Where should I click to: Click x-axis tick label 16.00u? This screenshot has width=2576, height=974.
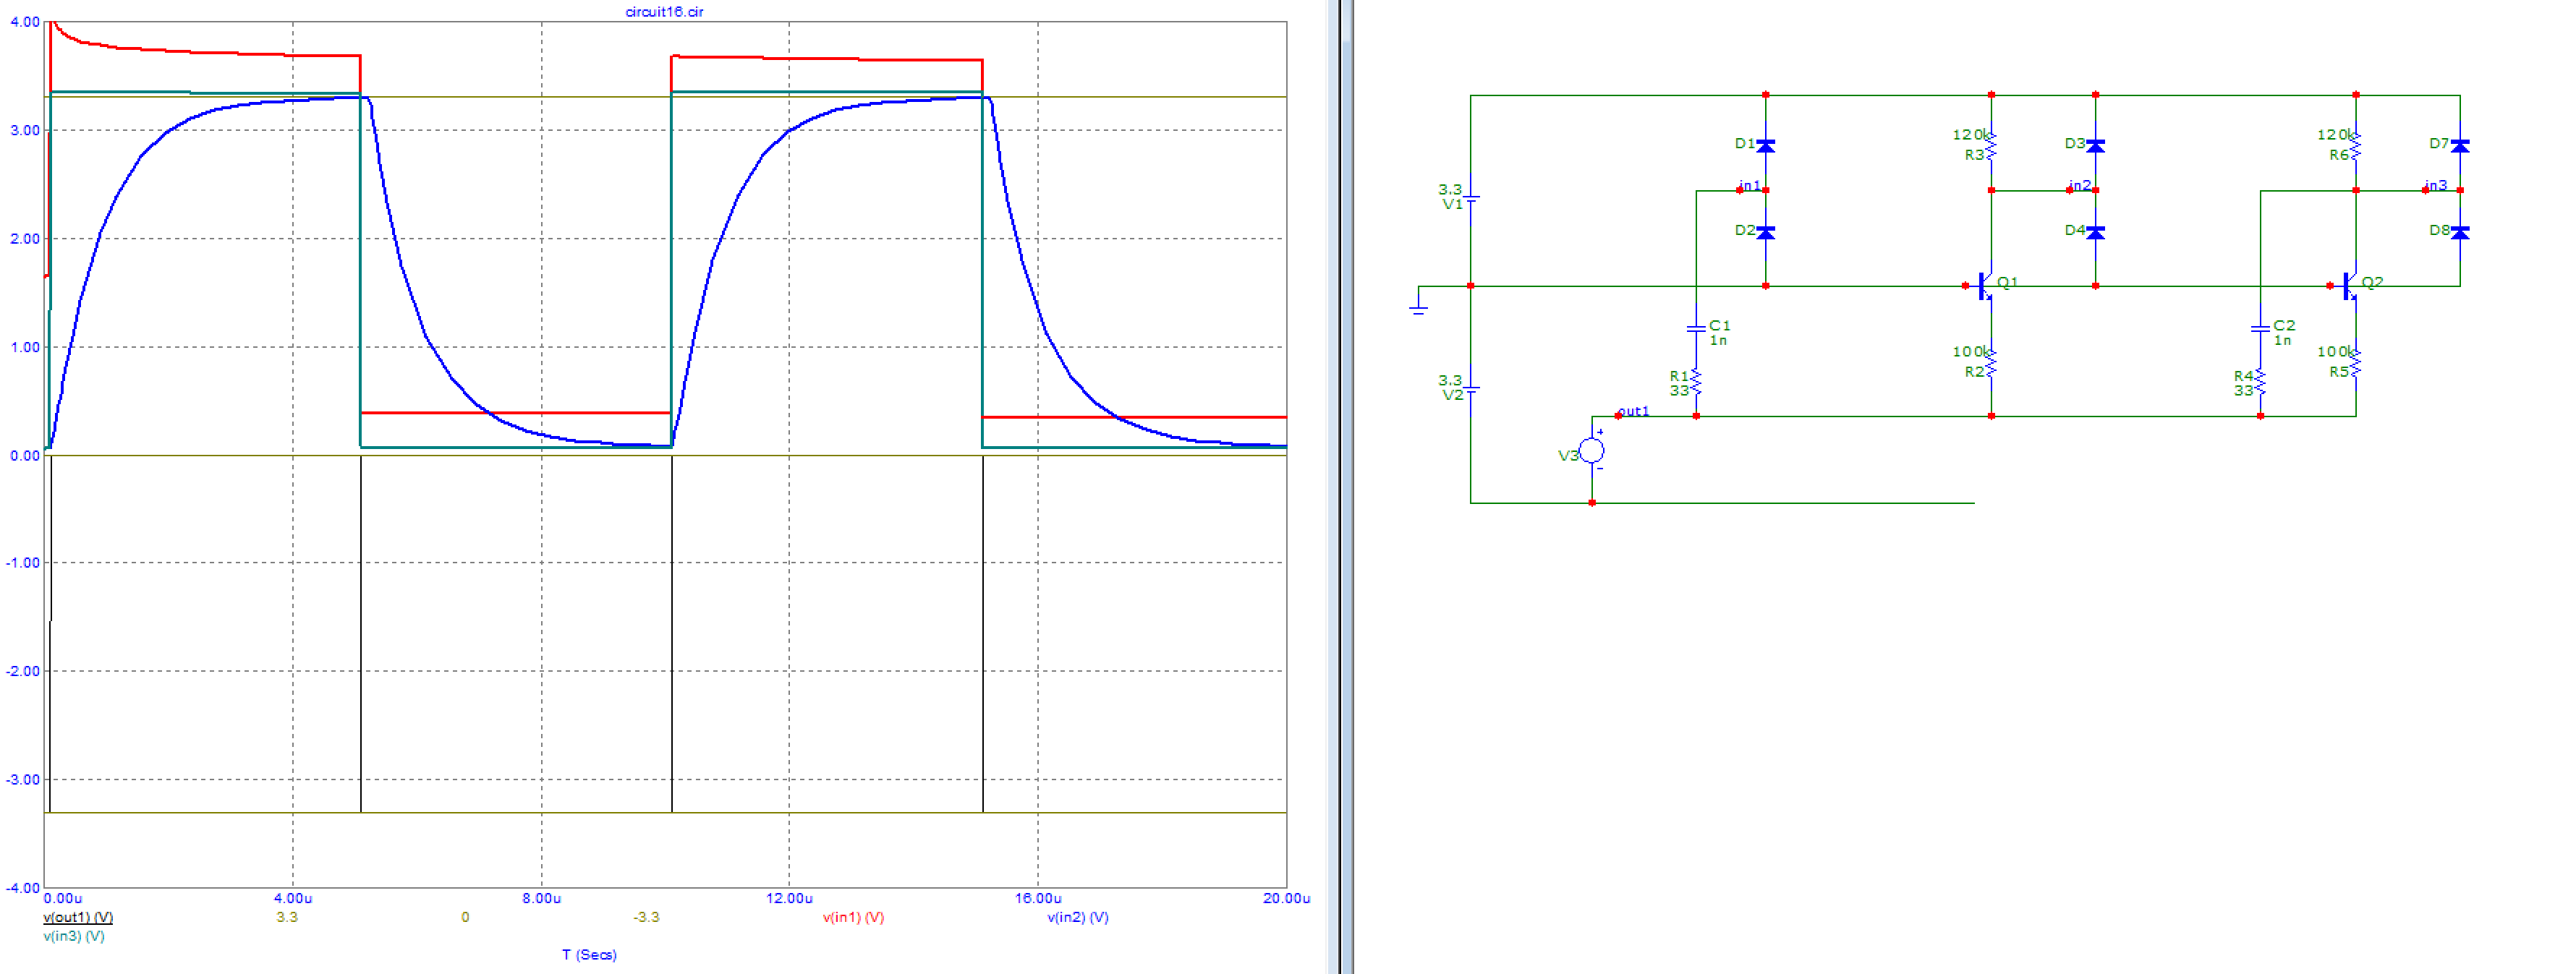tap(1038, 898)
